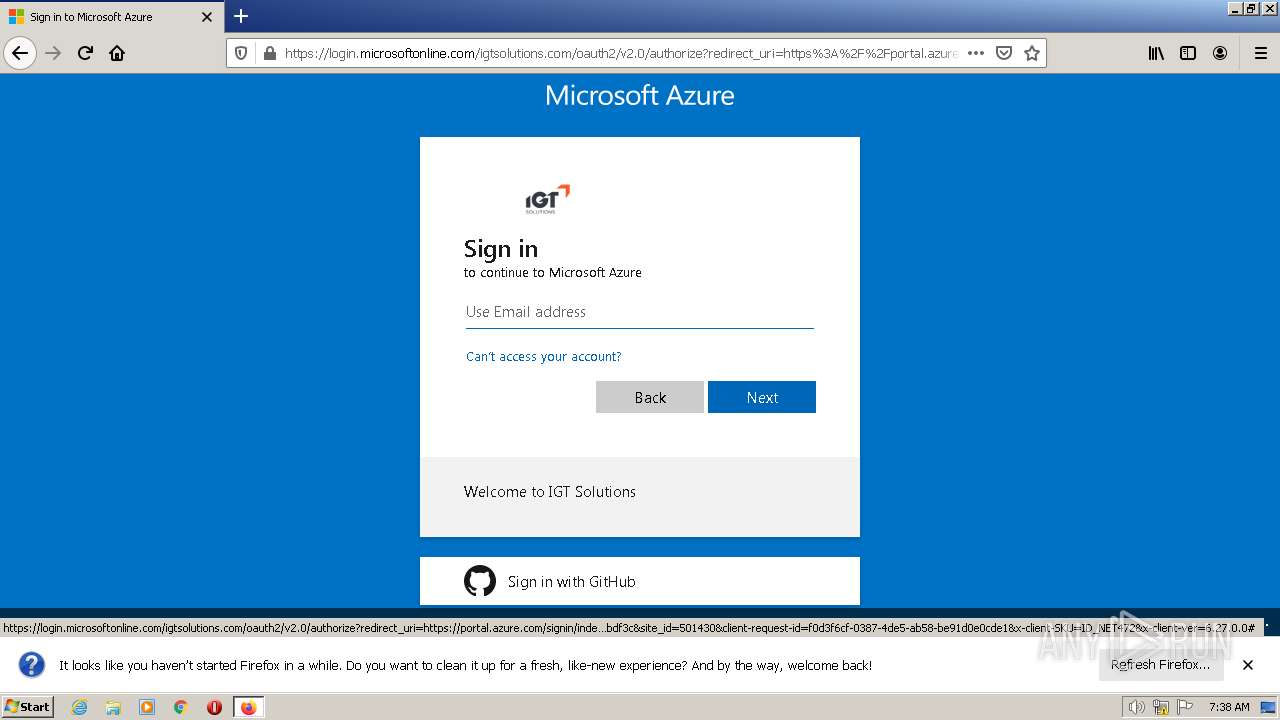This screenshot has width=1280, height=720.
Task: Open the Action Center flag icon
Action: pos(1185,707)
